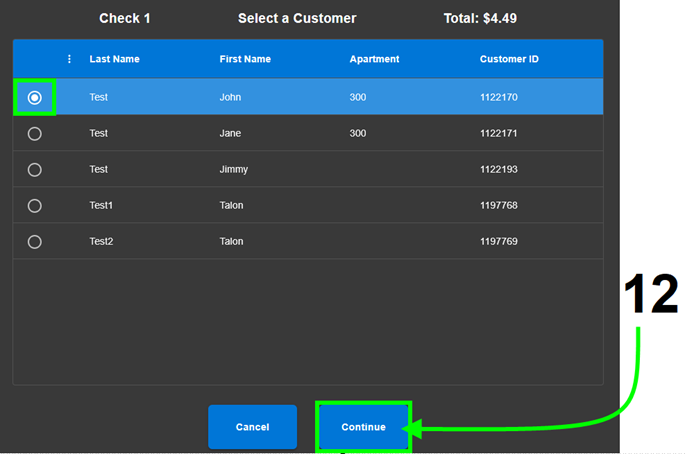Select the radio button for John Test
The image size is (685, 454).
click(35, 97)
